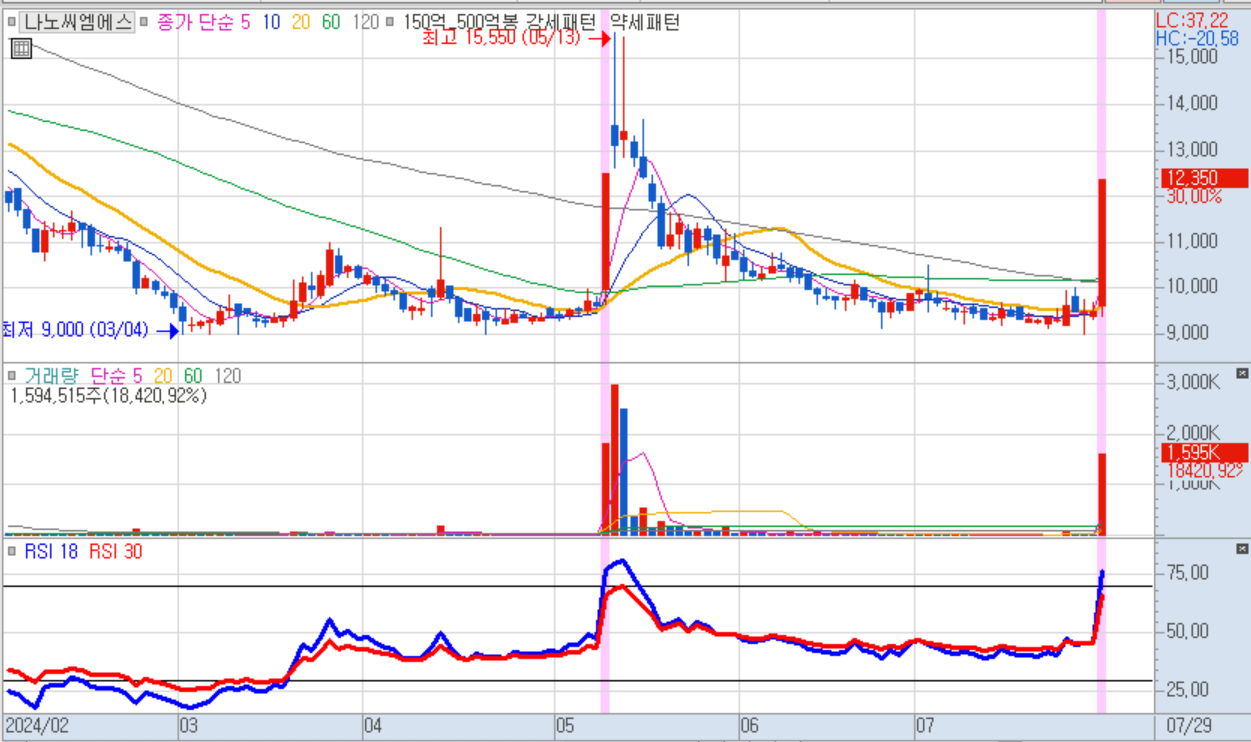Click the square marker before 150억_500억봉
This screenshot has height=742, width=1251.
389,22
